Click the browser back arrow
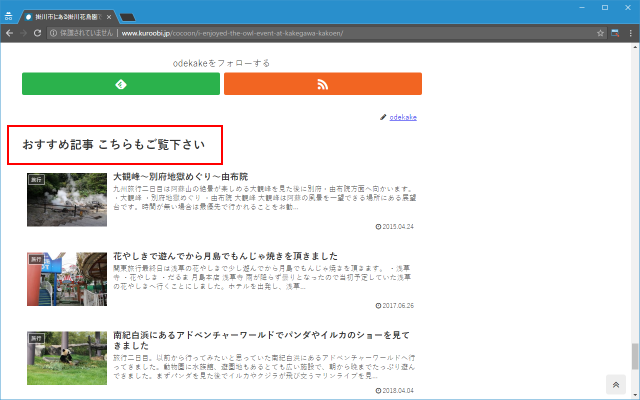Viewport: 640px width, 400px height. (9, 33)
